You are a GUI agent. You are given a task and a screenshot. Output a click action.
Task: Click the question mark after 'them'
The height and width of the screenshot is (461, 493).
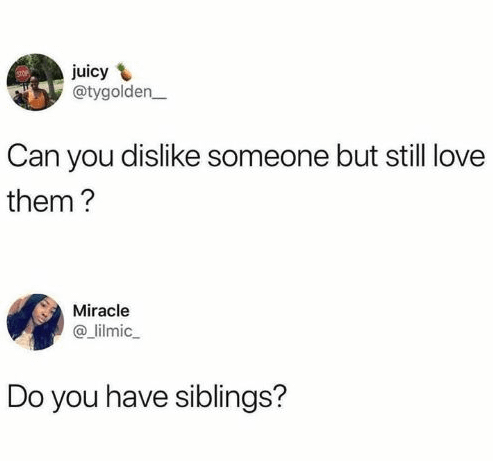point(86,201)
